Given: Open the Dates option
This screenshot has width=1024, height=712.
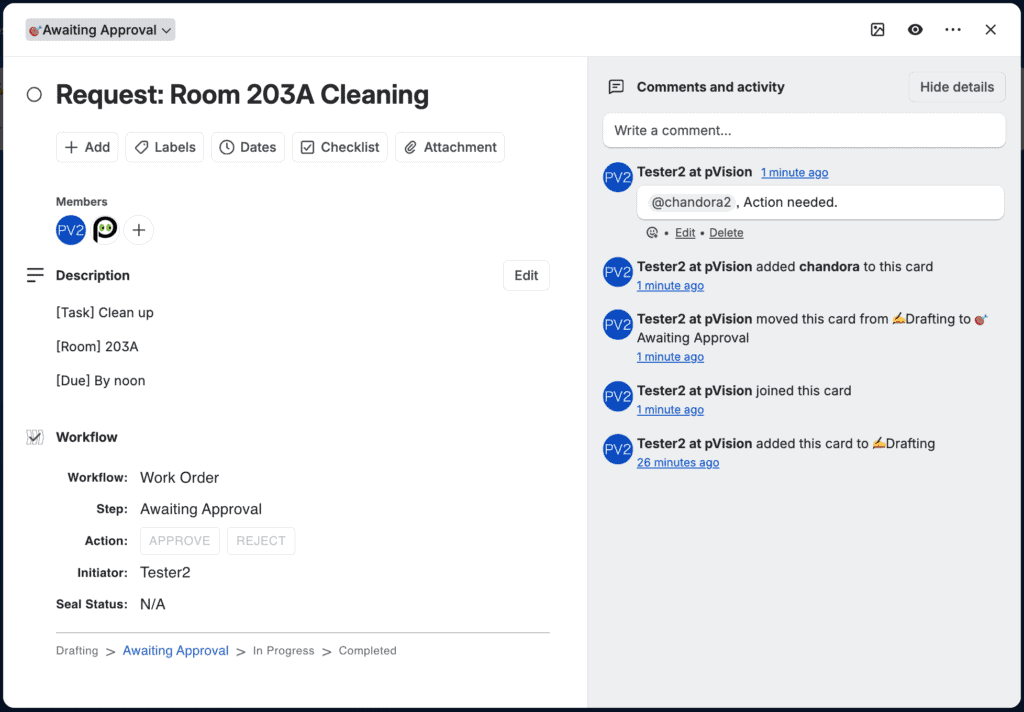Looking at the screenshot, I should [x=248, y=147].
